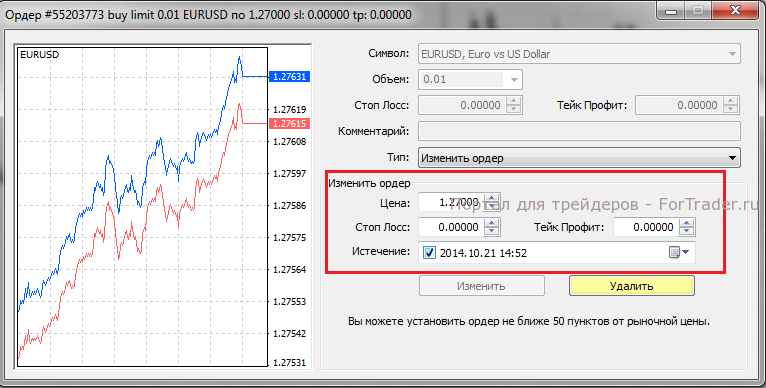Decrease the lower Тейк Профит value
This screenshot has height=388, width=766.
point(687,231)
